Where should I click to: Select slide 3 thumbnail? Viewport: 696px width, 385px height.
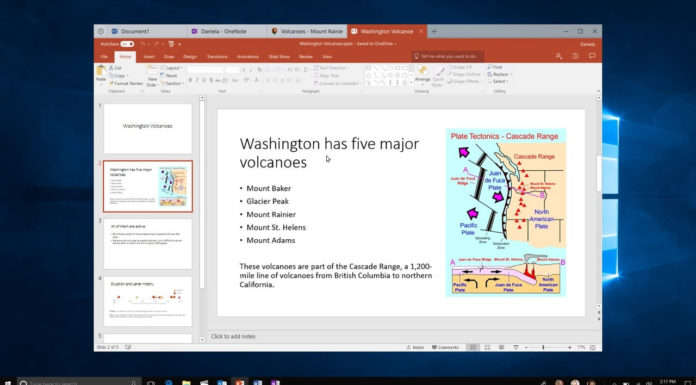pos(148,244)
